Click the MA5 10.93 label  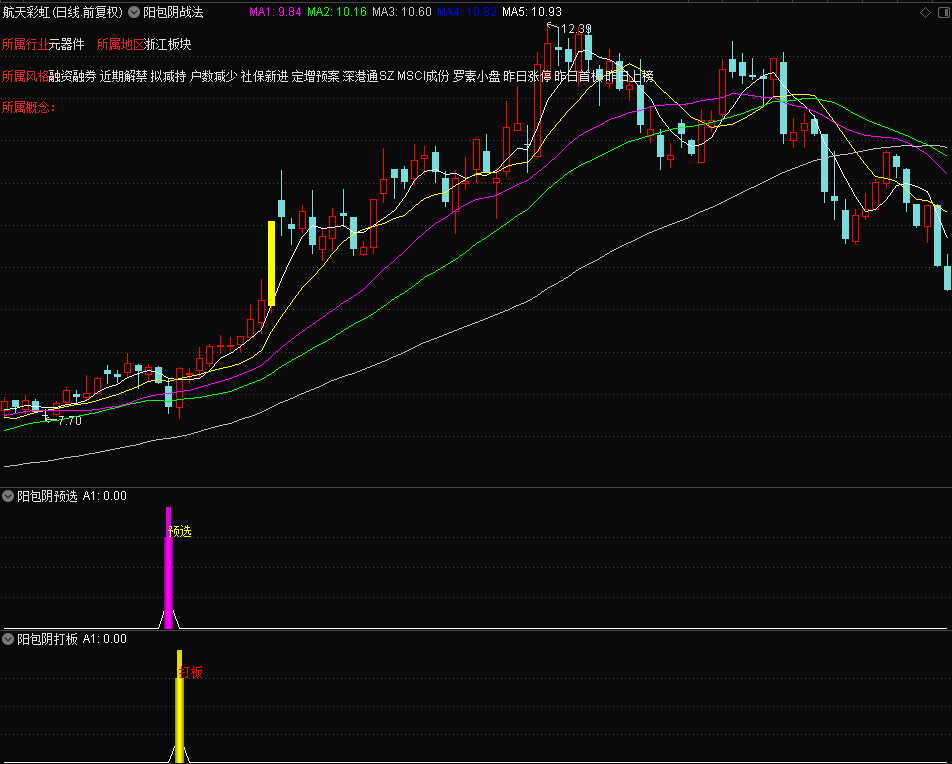tap(531, 12)
